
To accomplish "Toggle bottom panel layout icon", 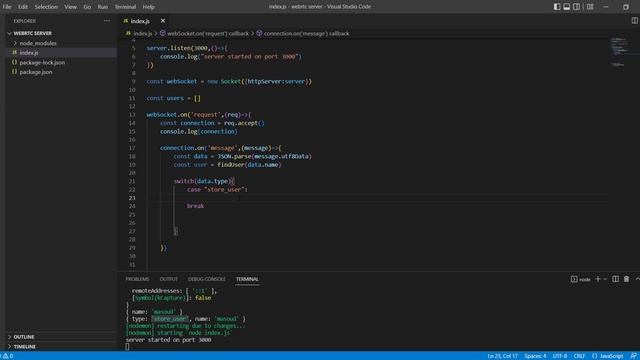I will pyautogui.click(x=567, y=7).
